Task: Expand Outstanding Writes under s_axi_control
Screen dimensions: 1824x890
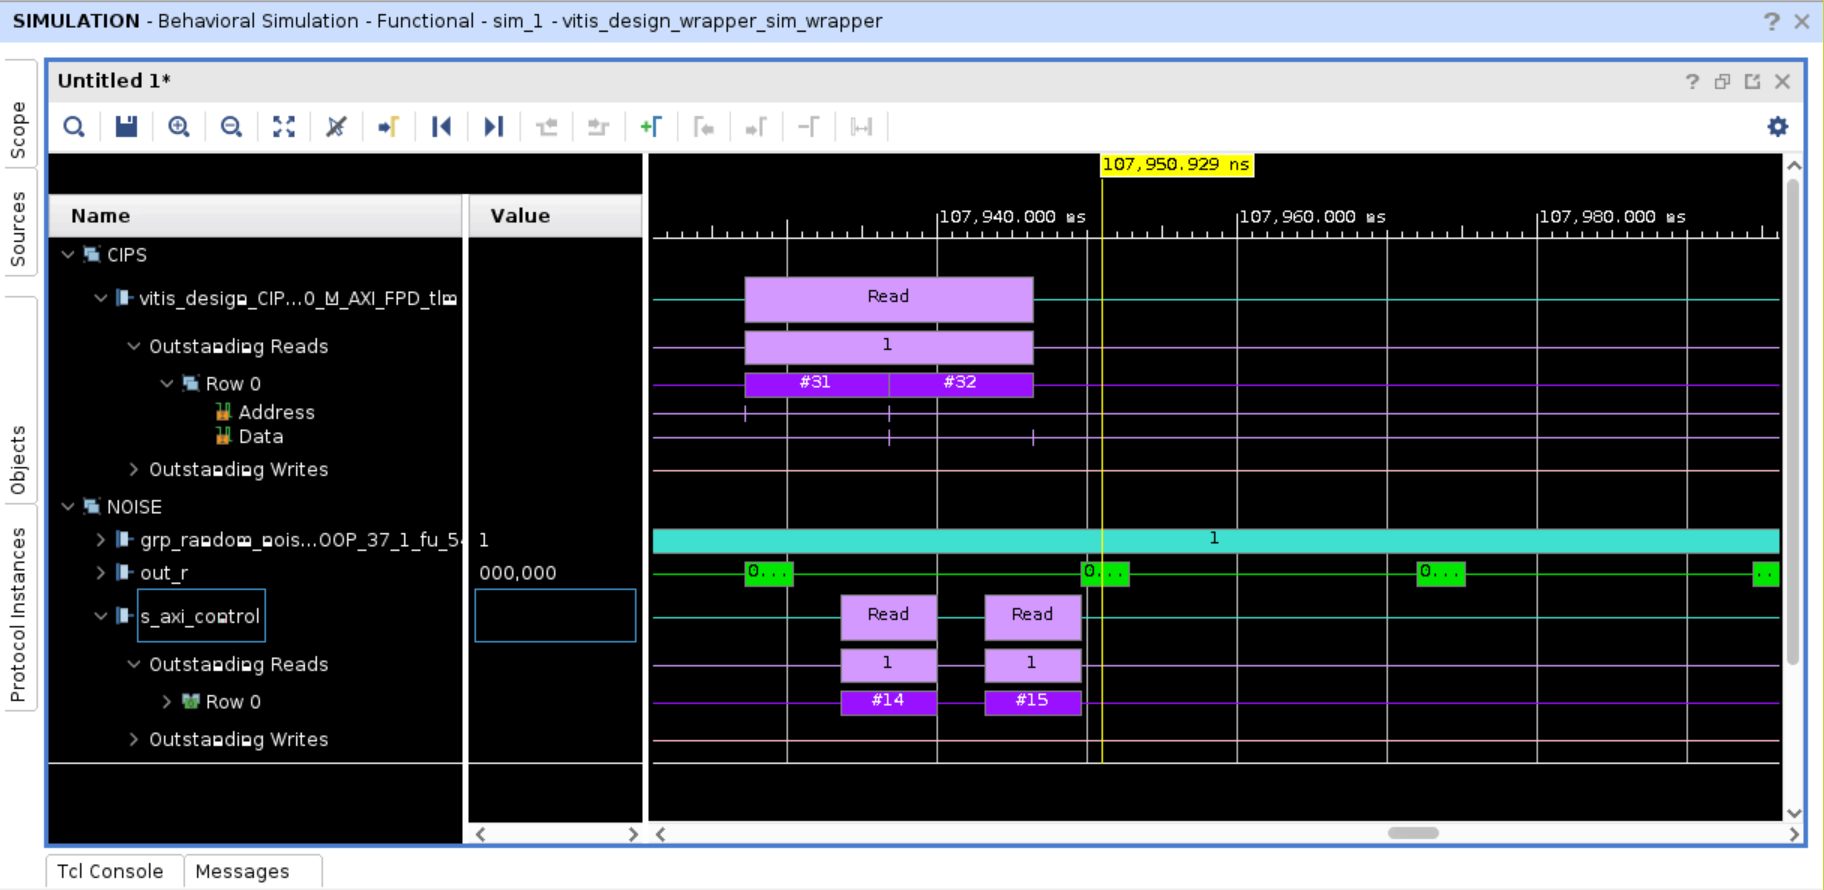Action: coord(134,740)
